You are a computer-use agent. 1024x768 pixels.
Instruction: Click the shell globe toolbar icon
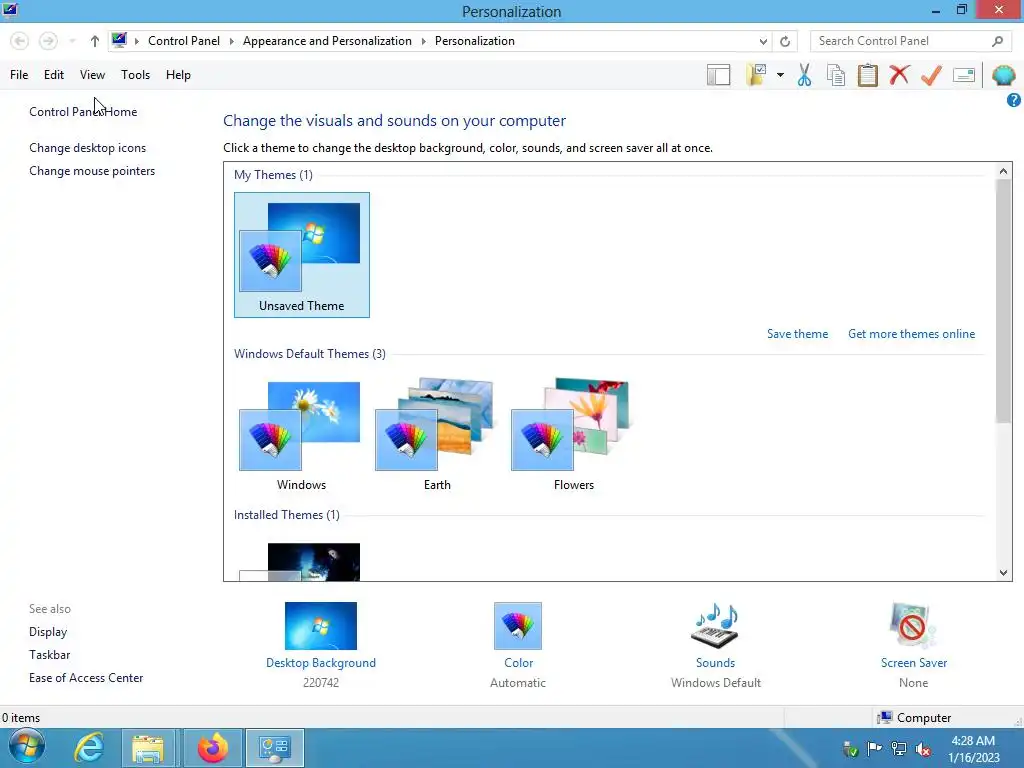click(x=1003, y=75)
